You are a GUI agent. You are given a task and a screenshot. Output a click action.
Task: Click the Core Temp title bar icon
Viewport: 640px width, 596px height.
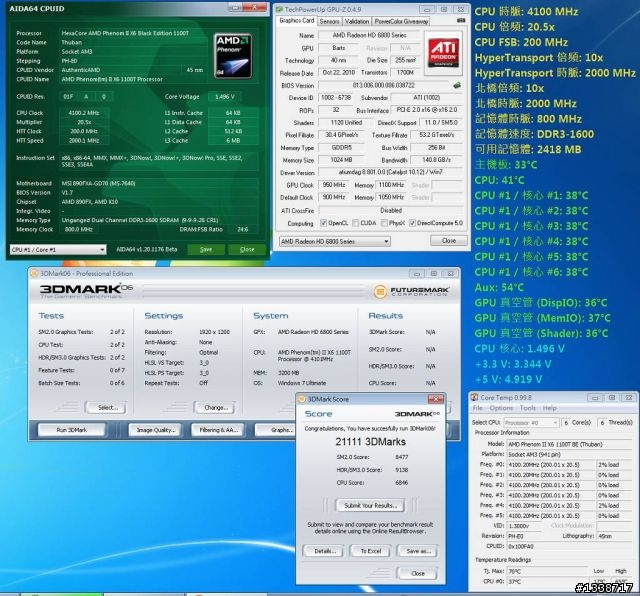tap(474, 397)
